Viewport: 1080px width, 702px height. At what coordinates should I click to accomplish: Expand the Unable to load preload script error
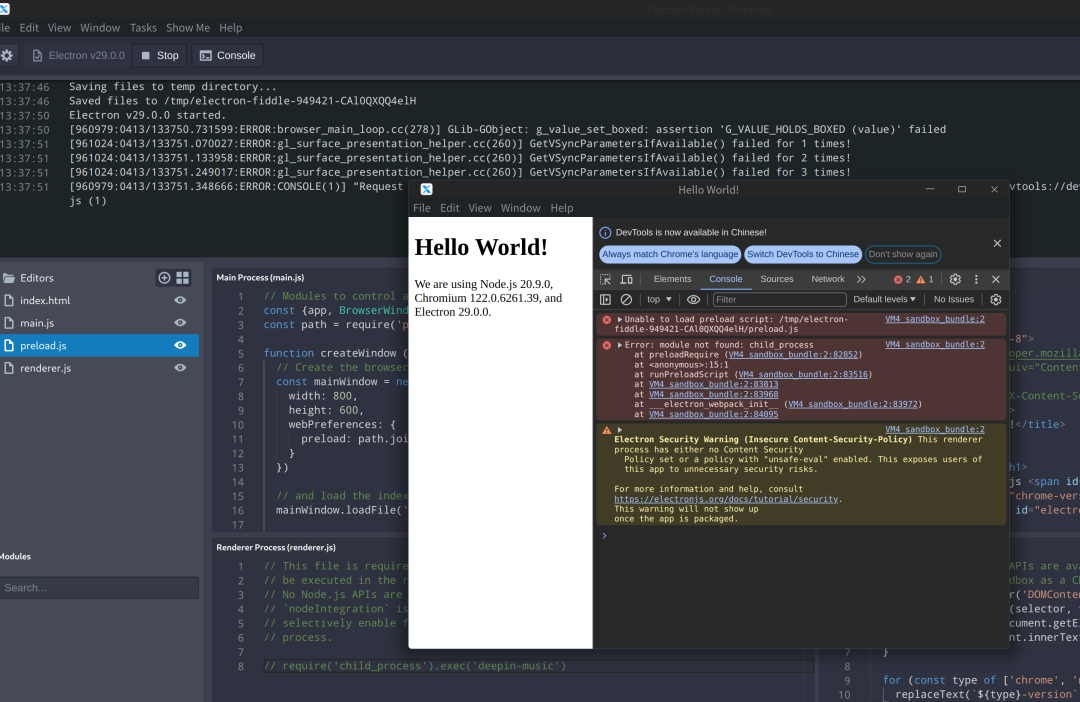[x=620, y=320]
